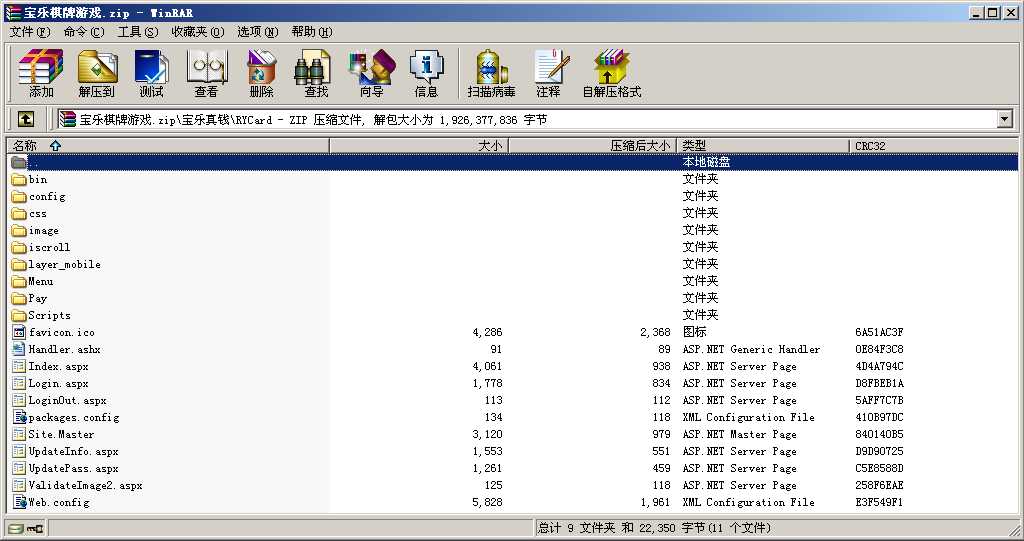The image size is (1024, 541).
Task: Select the Menu folder
Action: click(33, 281)
